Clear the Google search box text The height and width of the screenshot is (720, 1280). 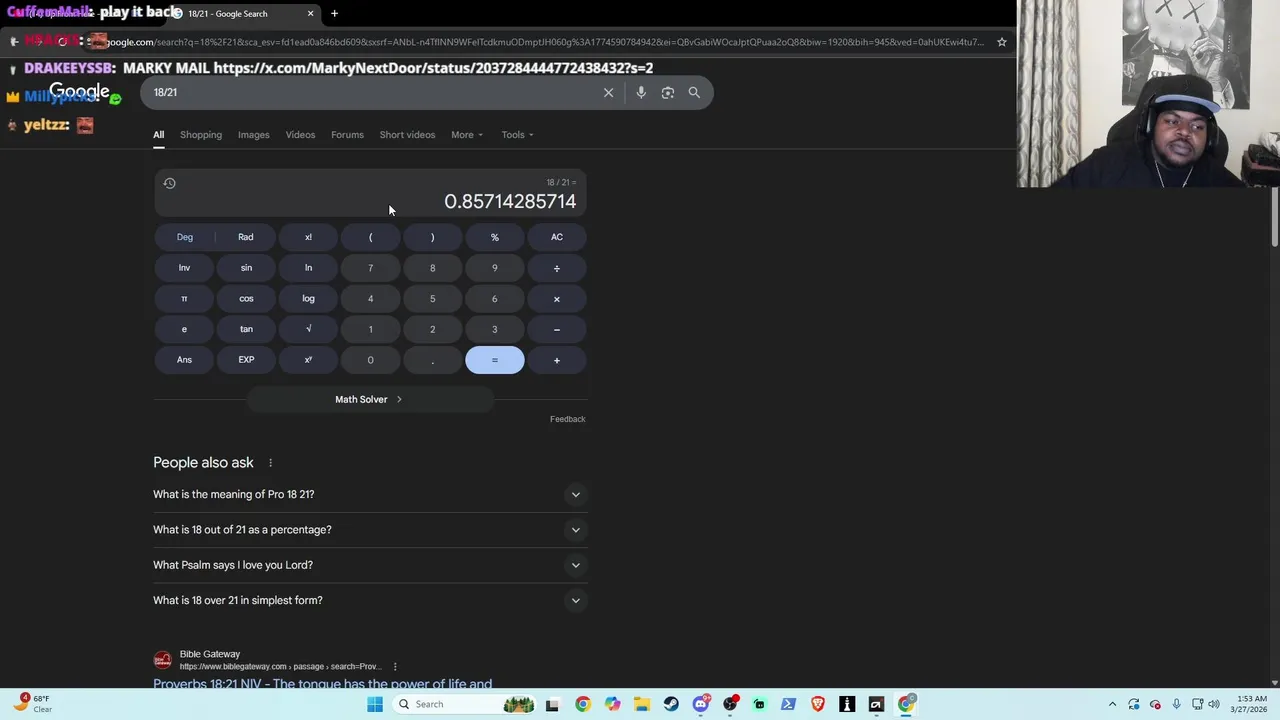pos(608,92)
